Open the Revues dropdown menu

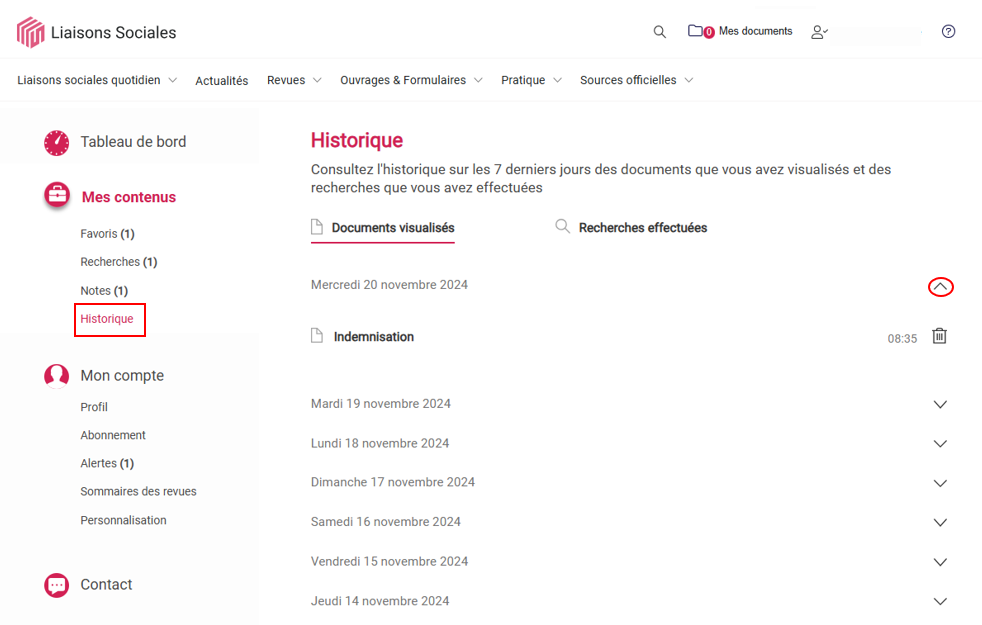pyautogui.click(x=294, y=80)
